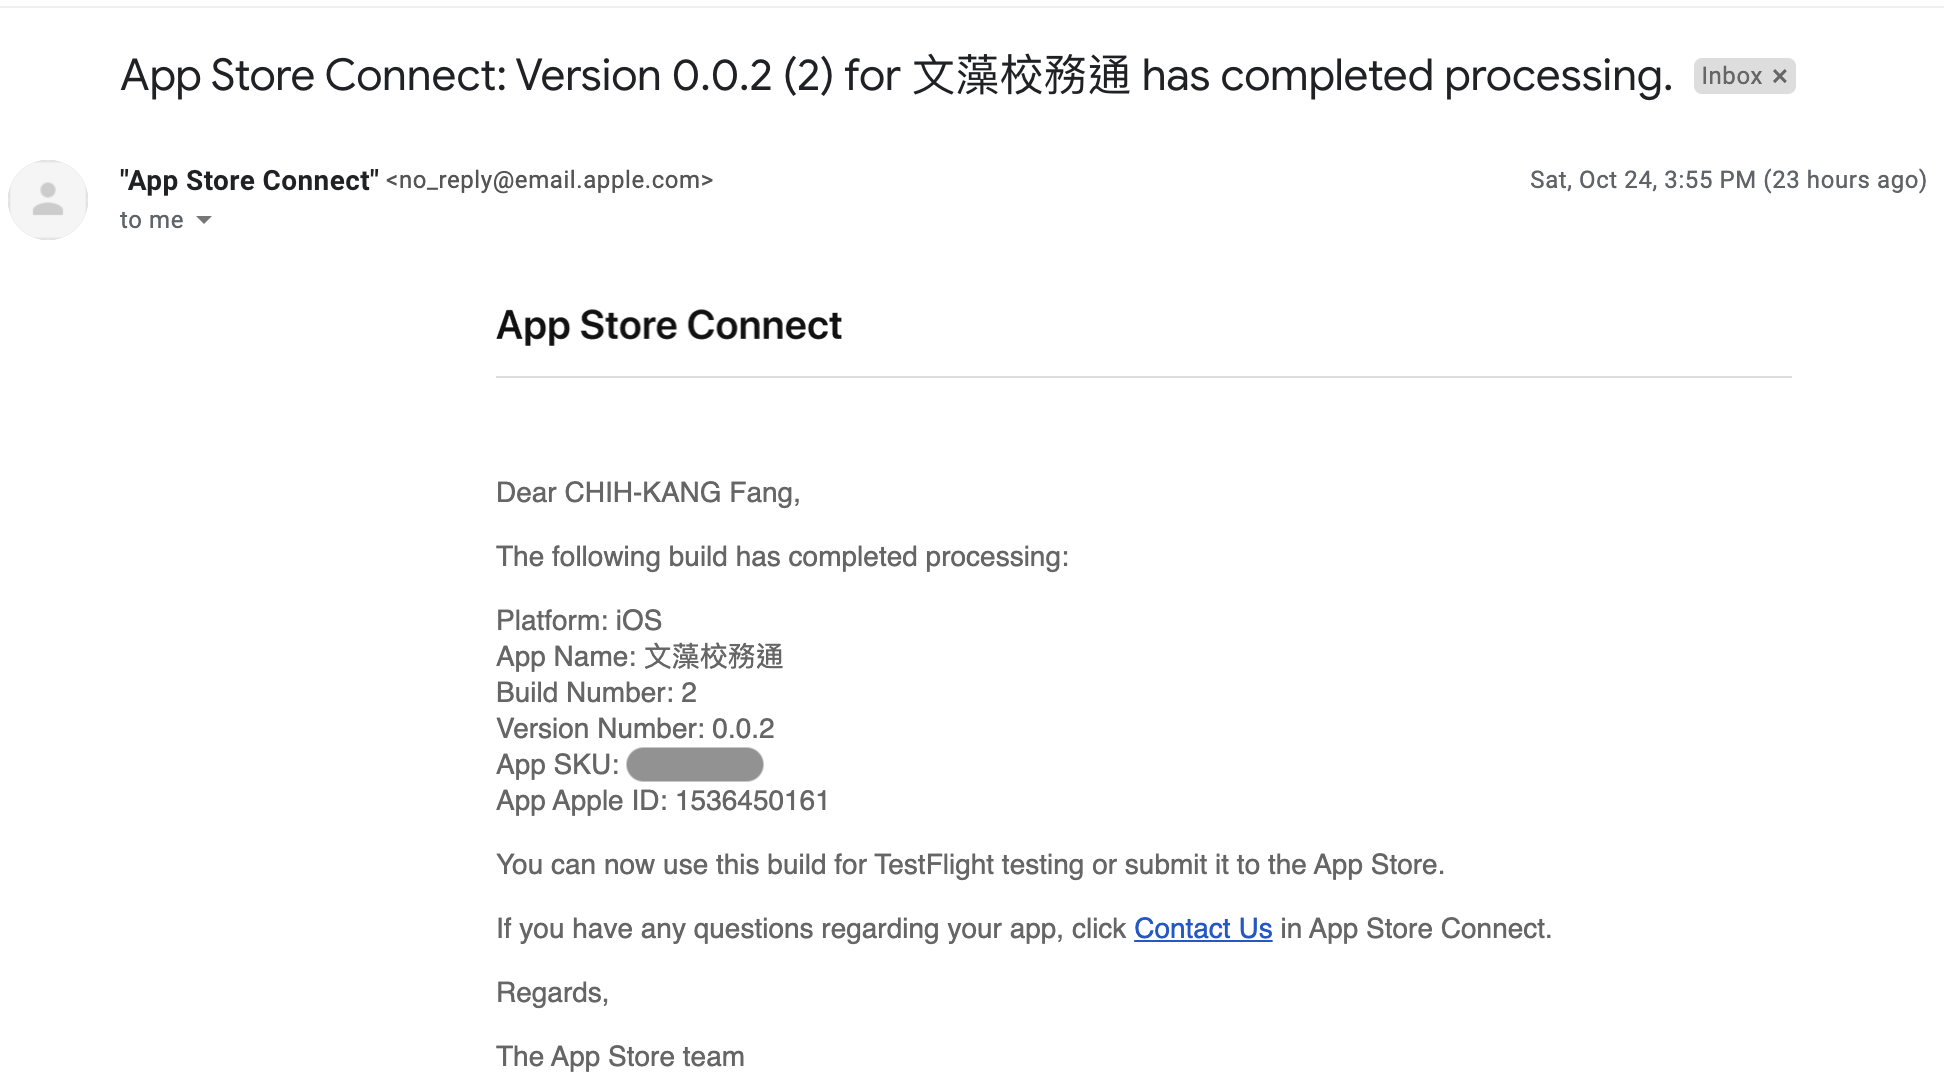Remove the Inbox label with the x
Image resolution: width=1944 pixels, height=1086 pixels.
1780,76
